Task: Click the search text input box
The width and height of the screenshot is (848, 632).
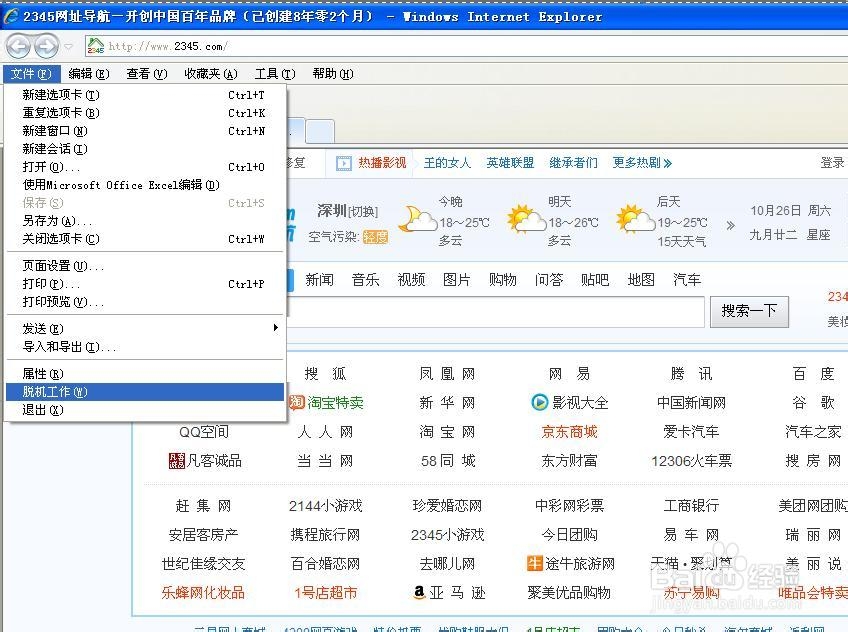Action: pyautogui.click(x=495, y=312)
